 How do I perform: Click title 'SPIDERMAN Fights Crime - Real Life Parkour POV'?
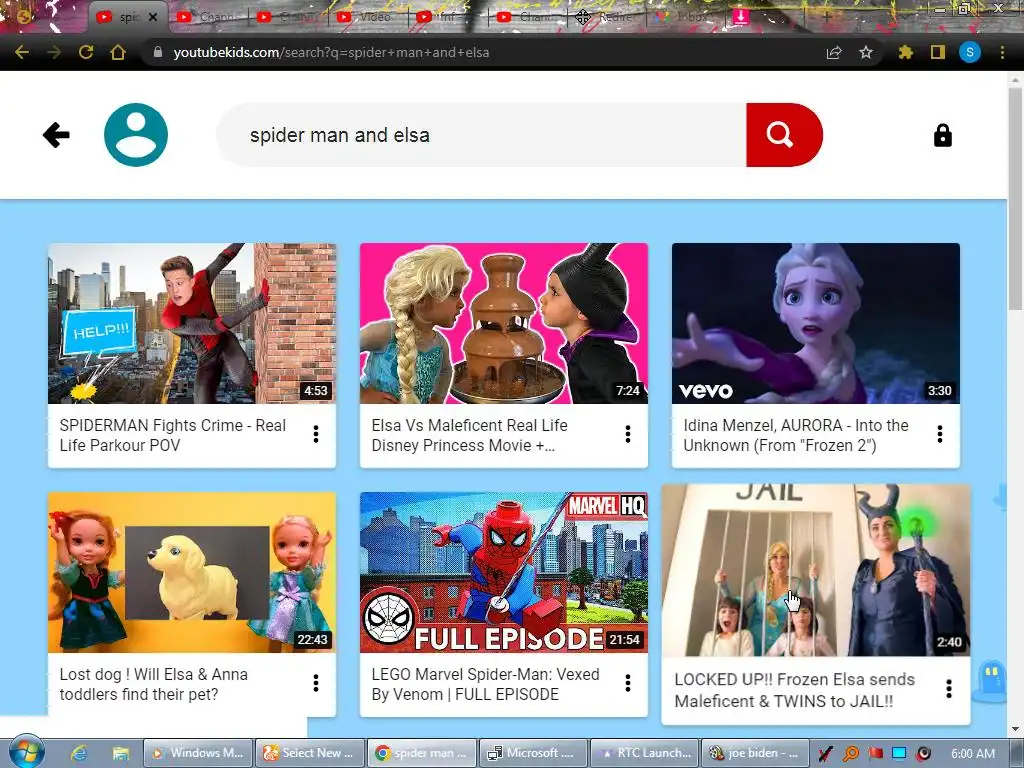(173, 435)
